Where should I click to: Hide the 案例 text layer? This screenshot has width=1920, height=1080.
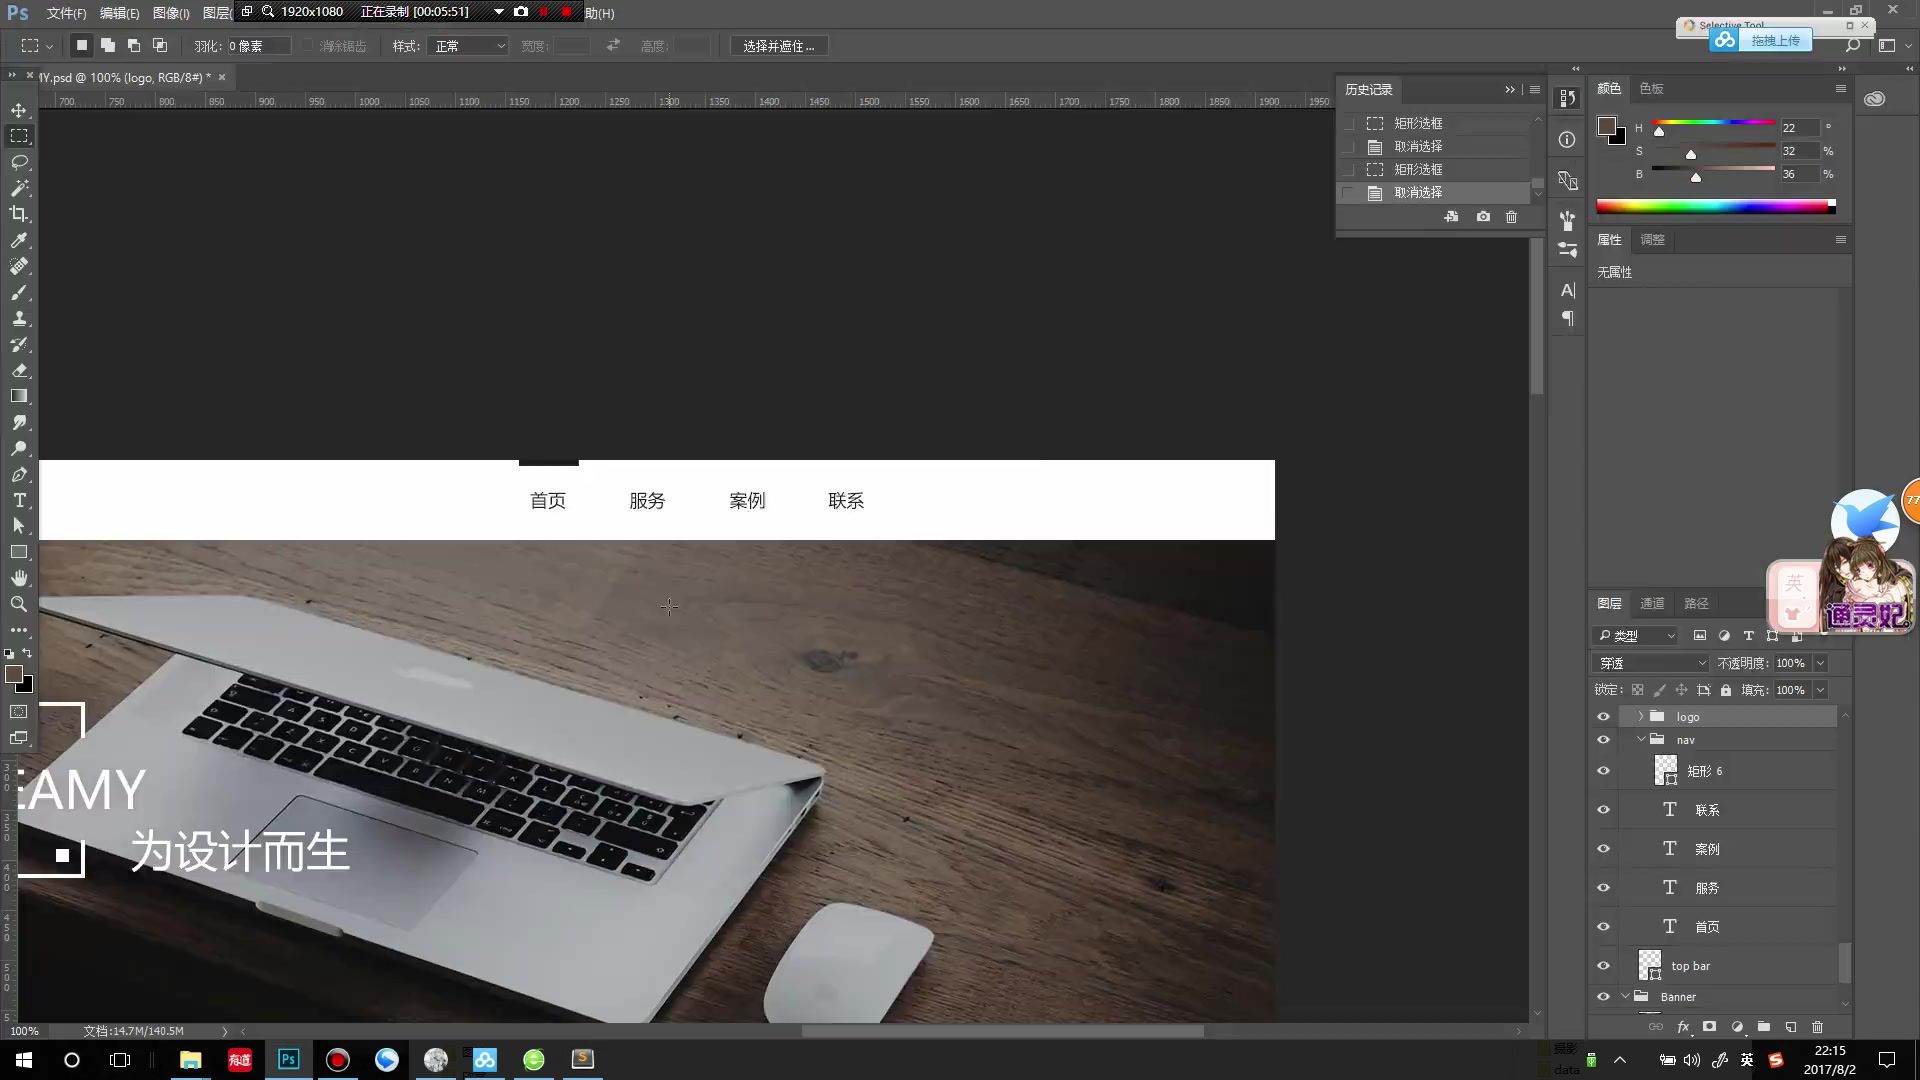click(1603, 849)
